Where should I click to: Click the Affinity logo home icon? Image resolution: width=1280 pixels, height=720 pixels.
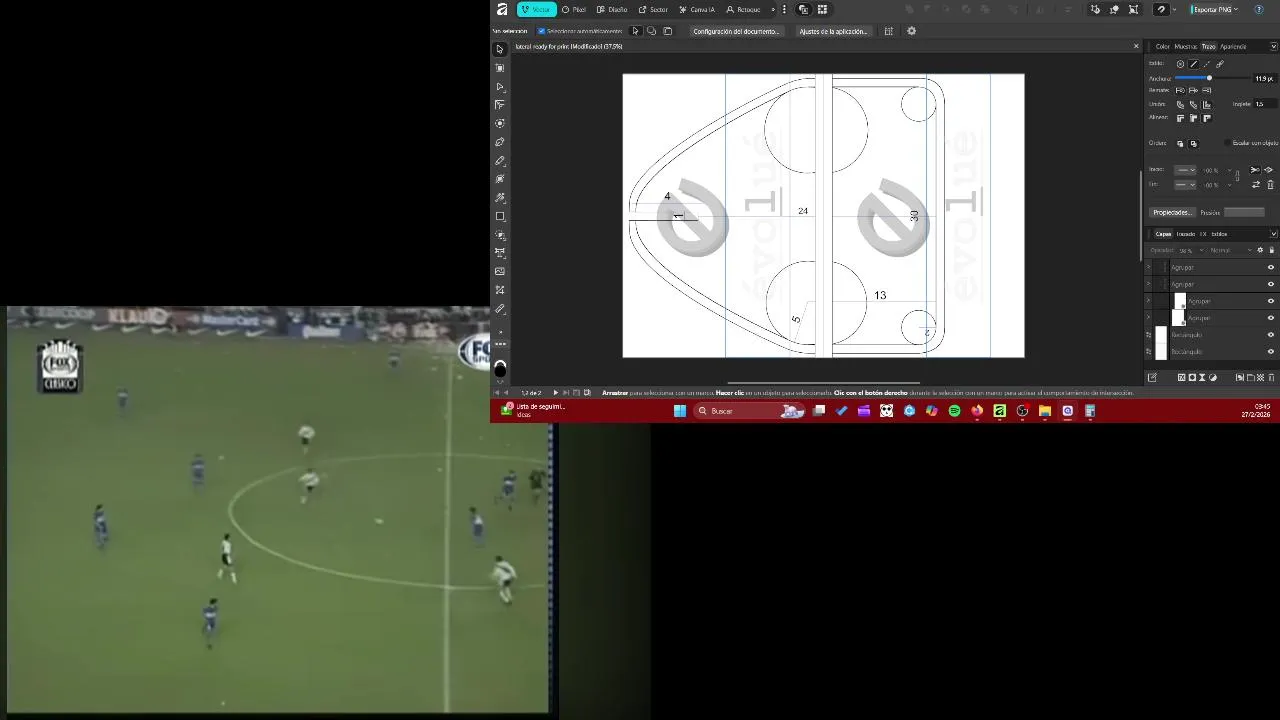pyautogui.click(x=502, y=9)
